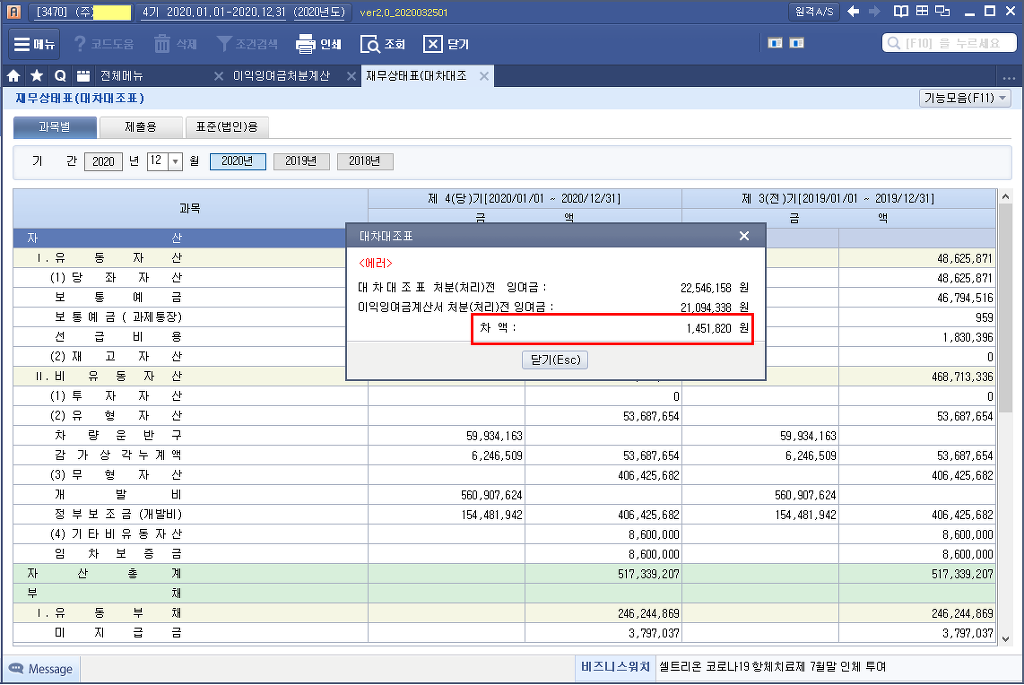Expand the month dropdown showing 12
This screenshot has width=1024, height=685.
[x=176, y=161]
